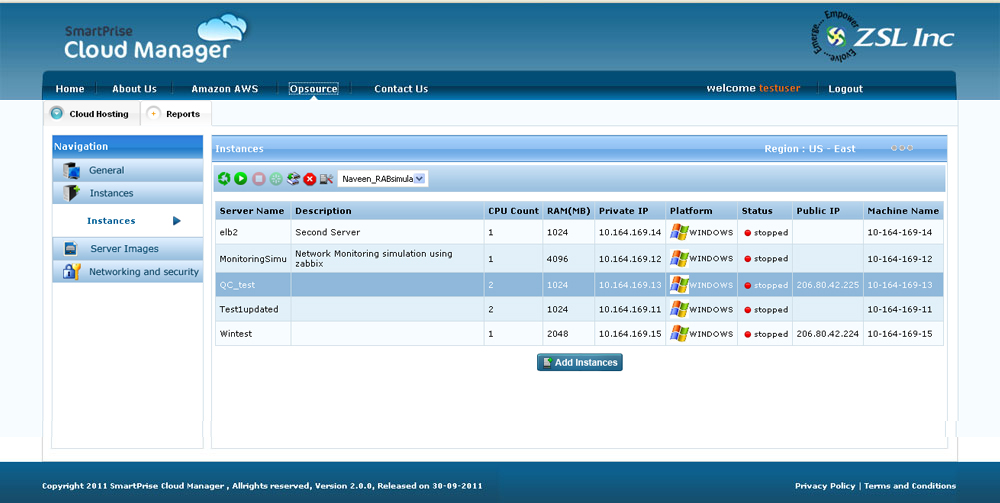Select the Instances sub-item with arrow

111,221
